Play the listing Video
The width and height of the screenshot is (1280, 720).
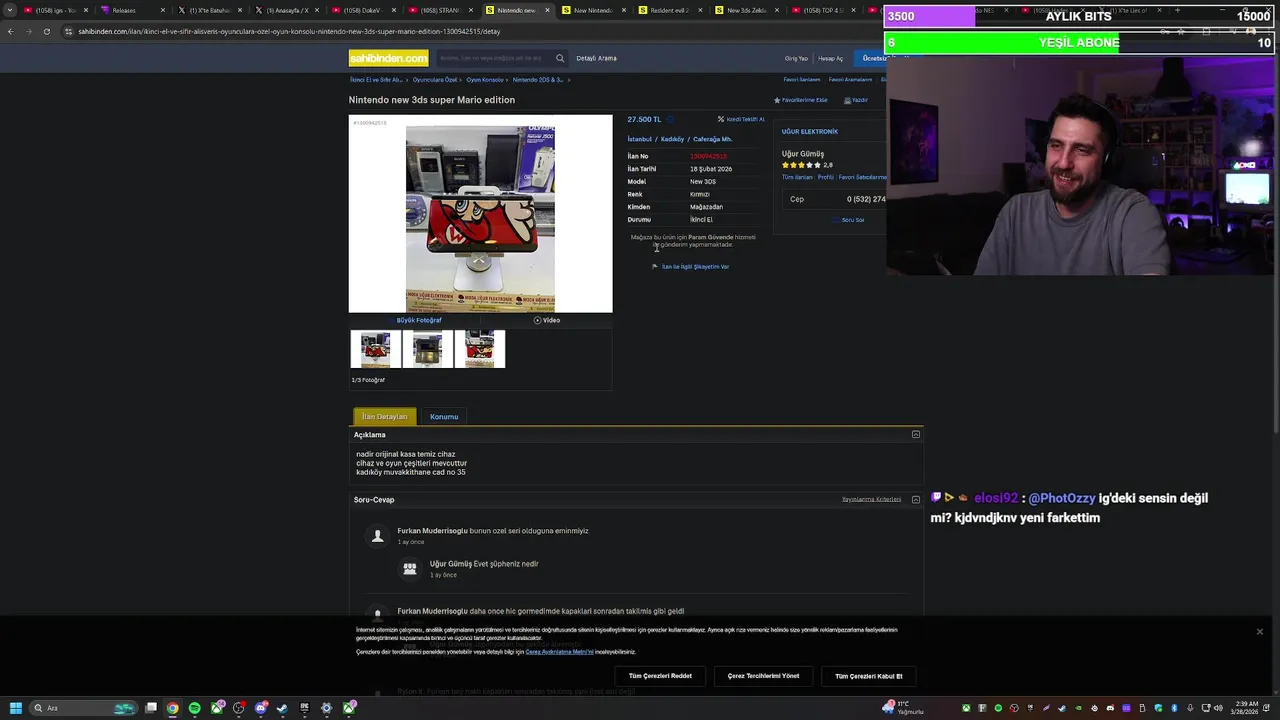tap(547, 320)
